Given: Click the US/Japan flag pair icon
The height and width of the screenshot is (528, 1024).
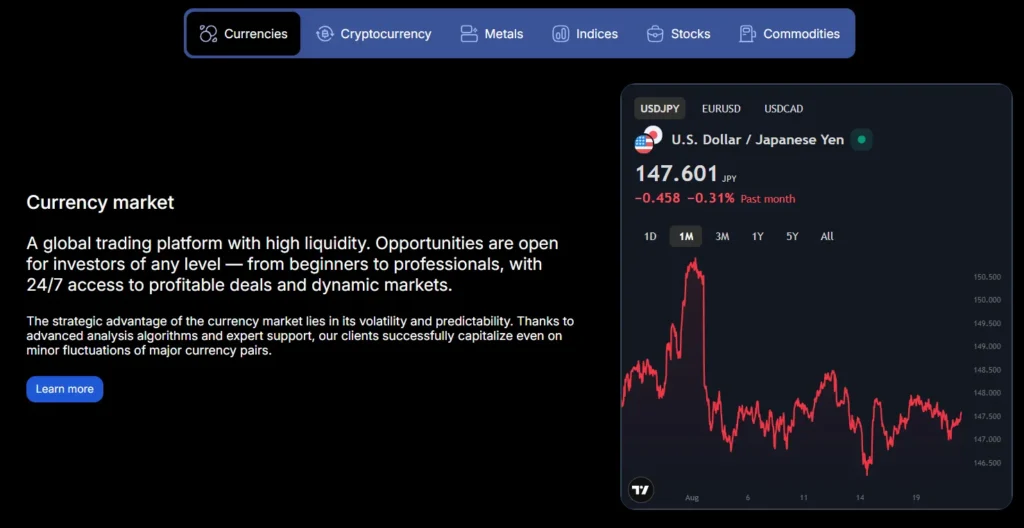Looking at the screenshot, I should coord(648,140).
